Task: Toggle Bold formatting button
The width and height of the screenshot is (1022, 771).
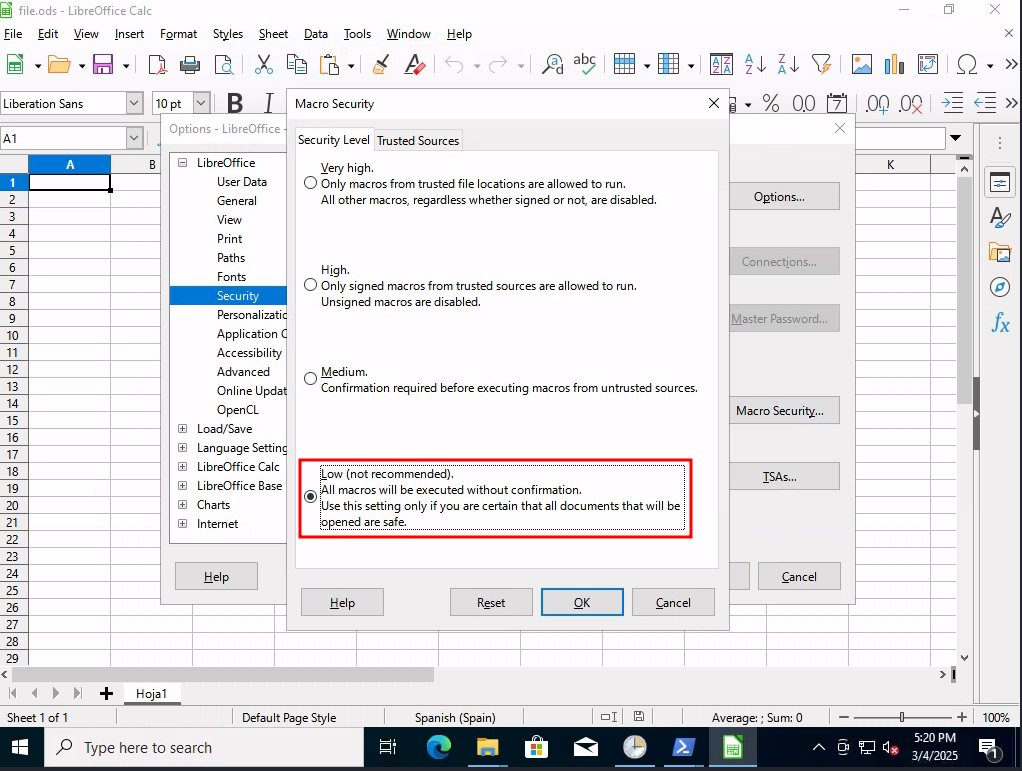Action: pyautogui.click(x=235, y=103)
